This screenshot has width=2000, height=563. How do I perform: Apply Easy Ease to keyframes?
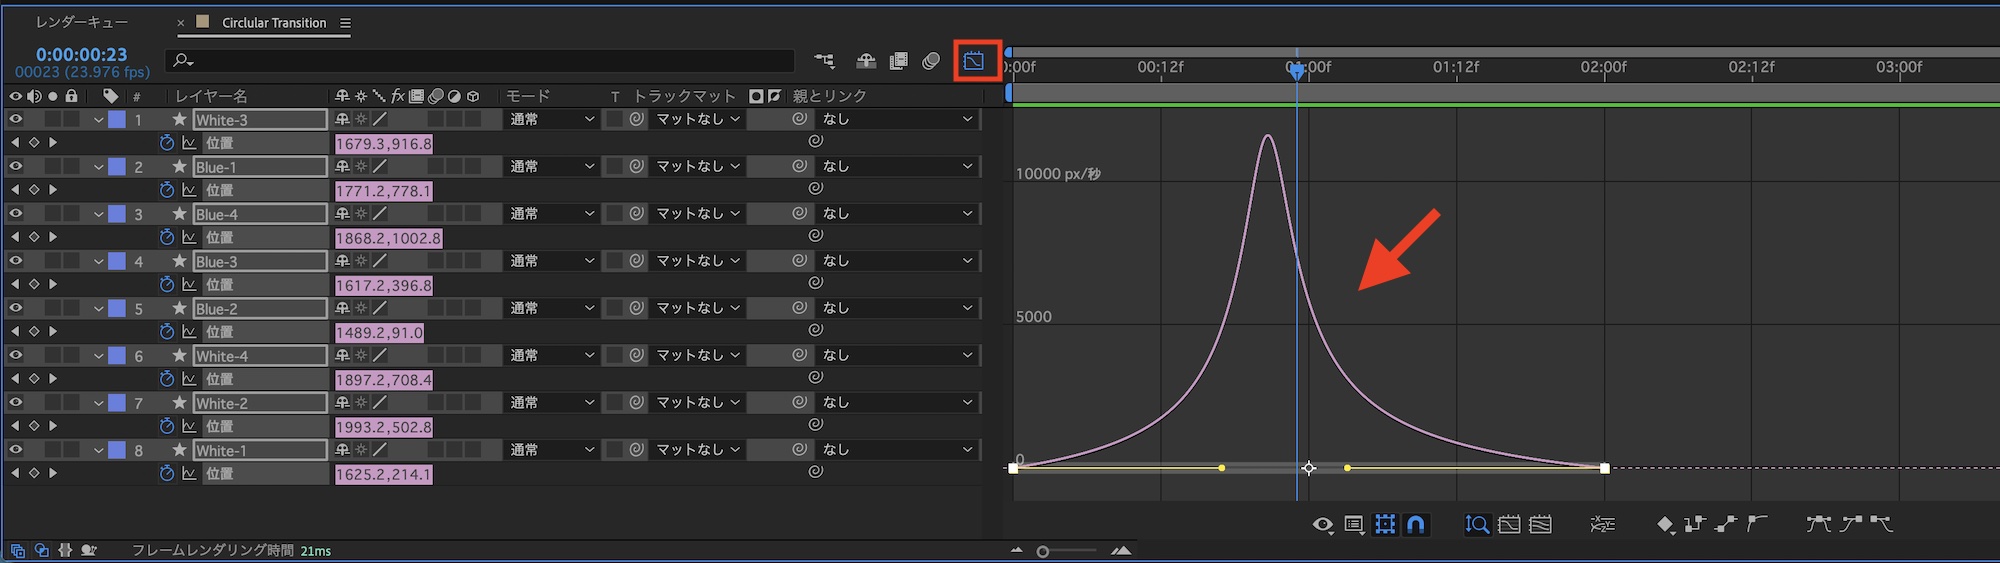(1818, 523)
